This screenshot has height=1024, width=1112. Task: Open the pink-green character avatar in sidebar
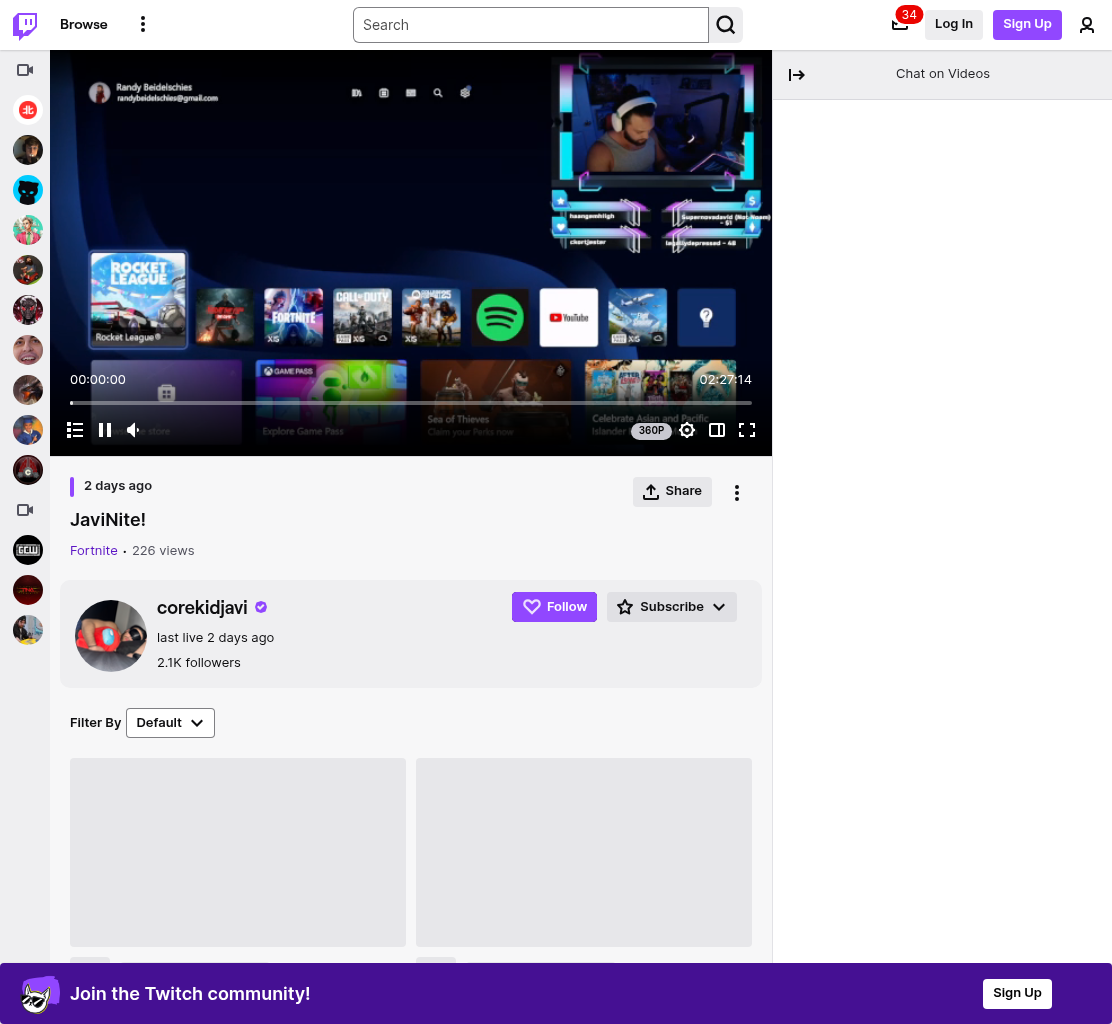click(x=28, y=230)
